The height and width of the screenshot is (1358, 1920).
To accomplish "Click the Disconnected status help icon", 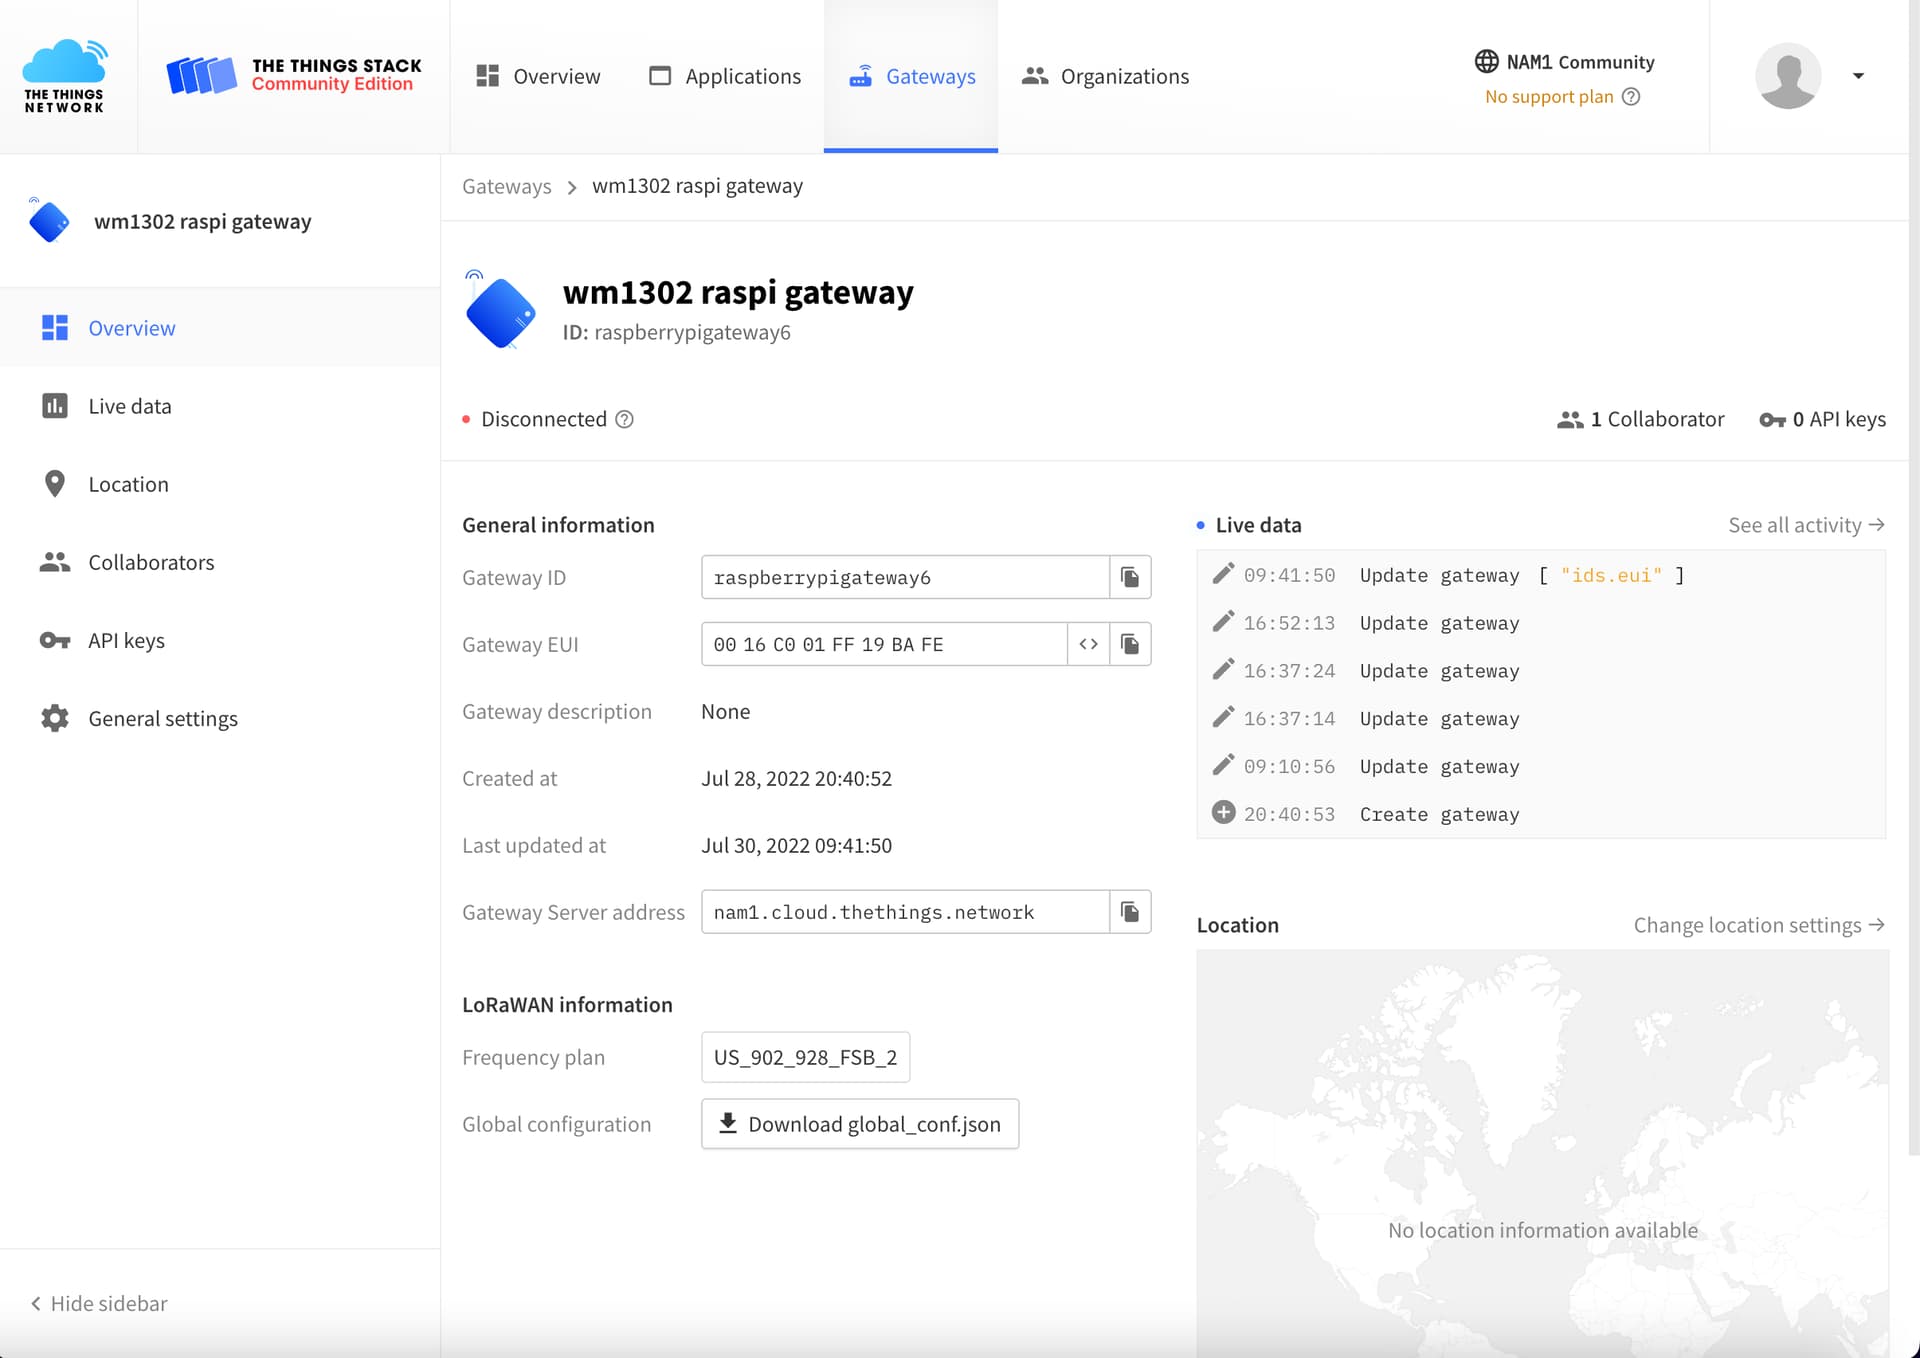I will [x=624, y=419].
